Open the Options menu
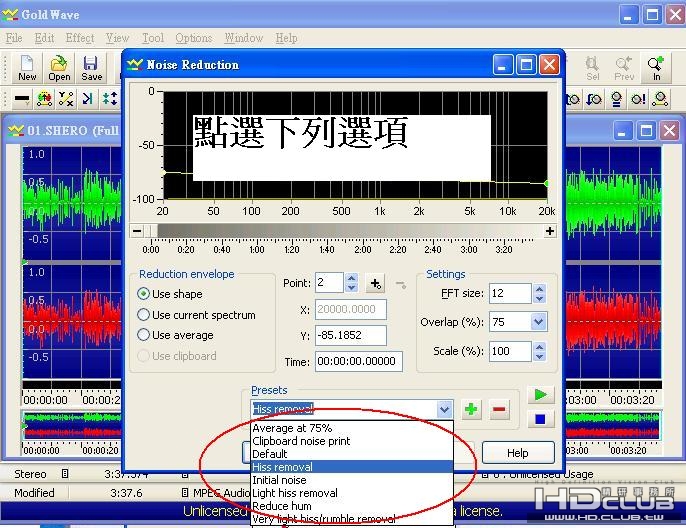The image size is (686, 528). pyautogui.click(x=194, y=38)
